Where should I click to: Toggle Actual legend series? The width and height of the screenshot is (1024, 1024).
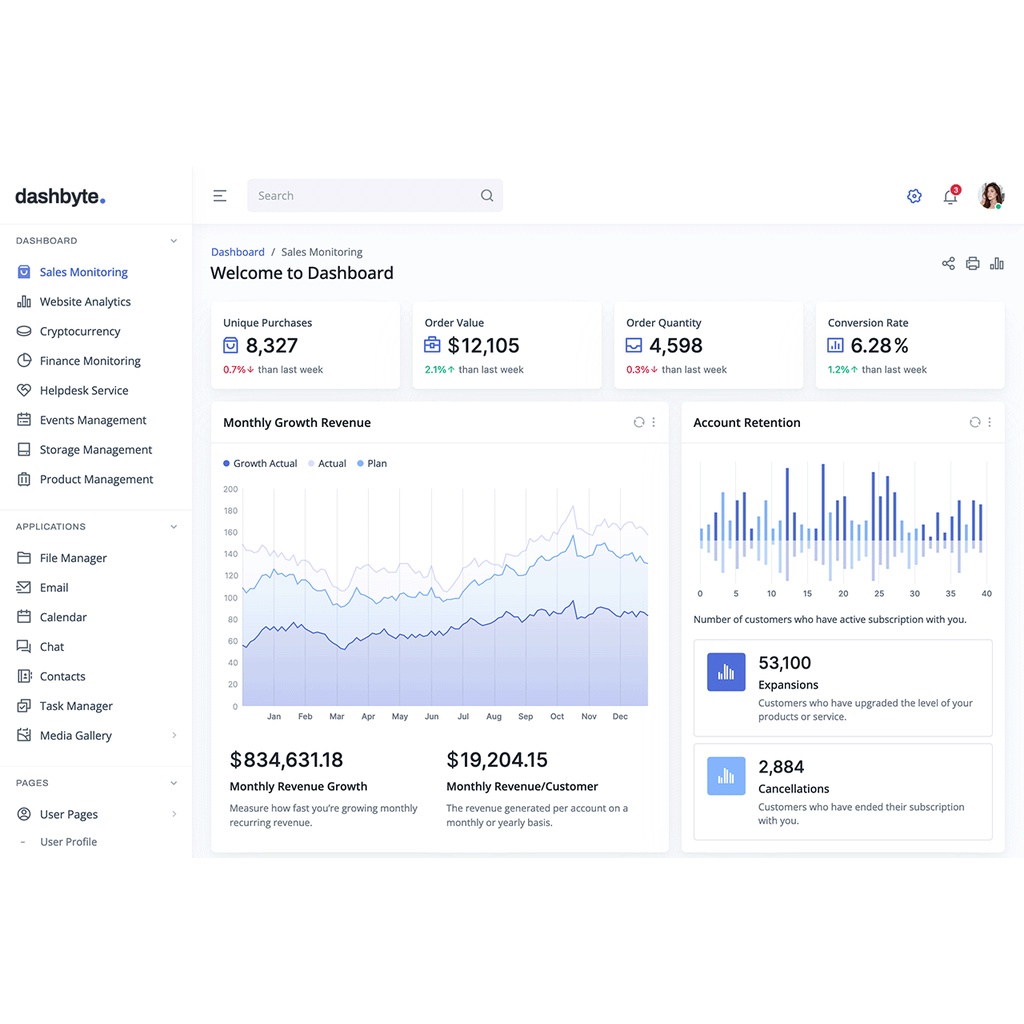pyautogui.click(x=327, y=463)
